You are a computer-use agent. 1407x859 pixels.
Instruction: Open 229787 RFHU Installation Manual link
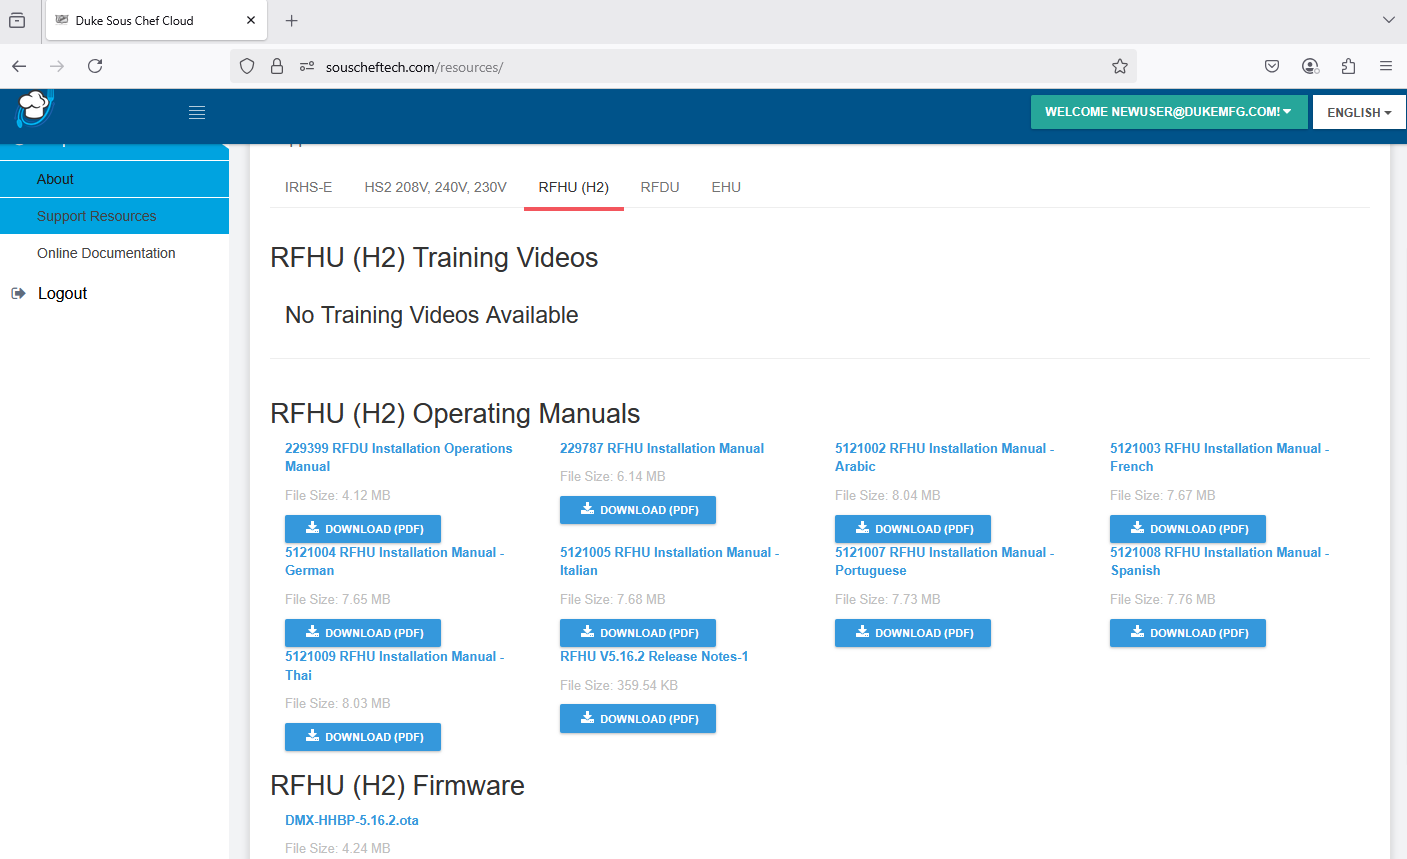coord(661,448)
